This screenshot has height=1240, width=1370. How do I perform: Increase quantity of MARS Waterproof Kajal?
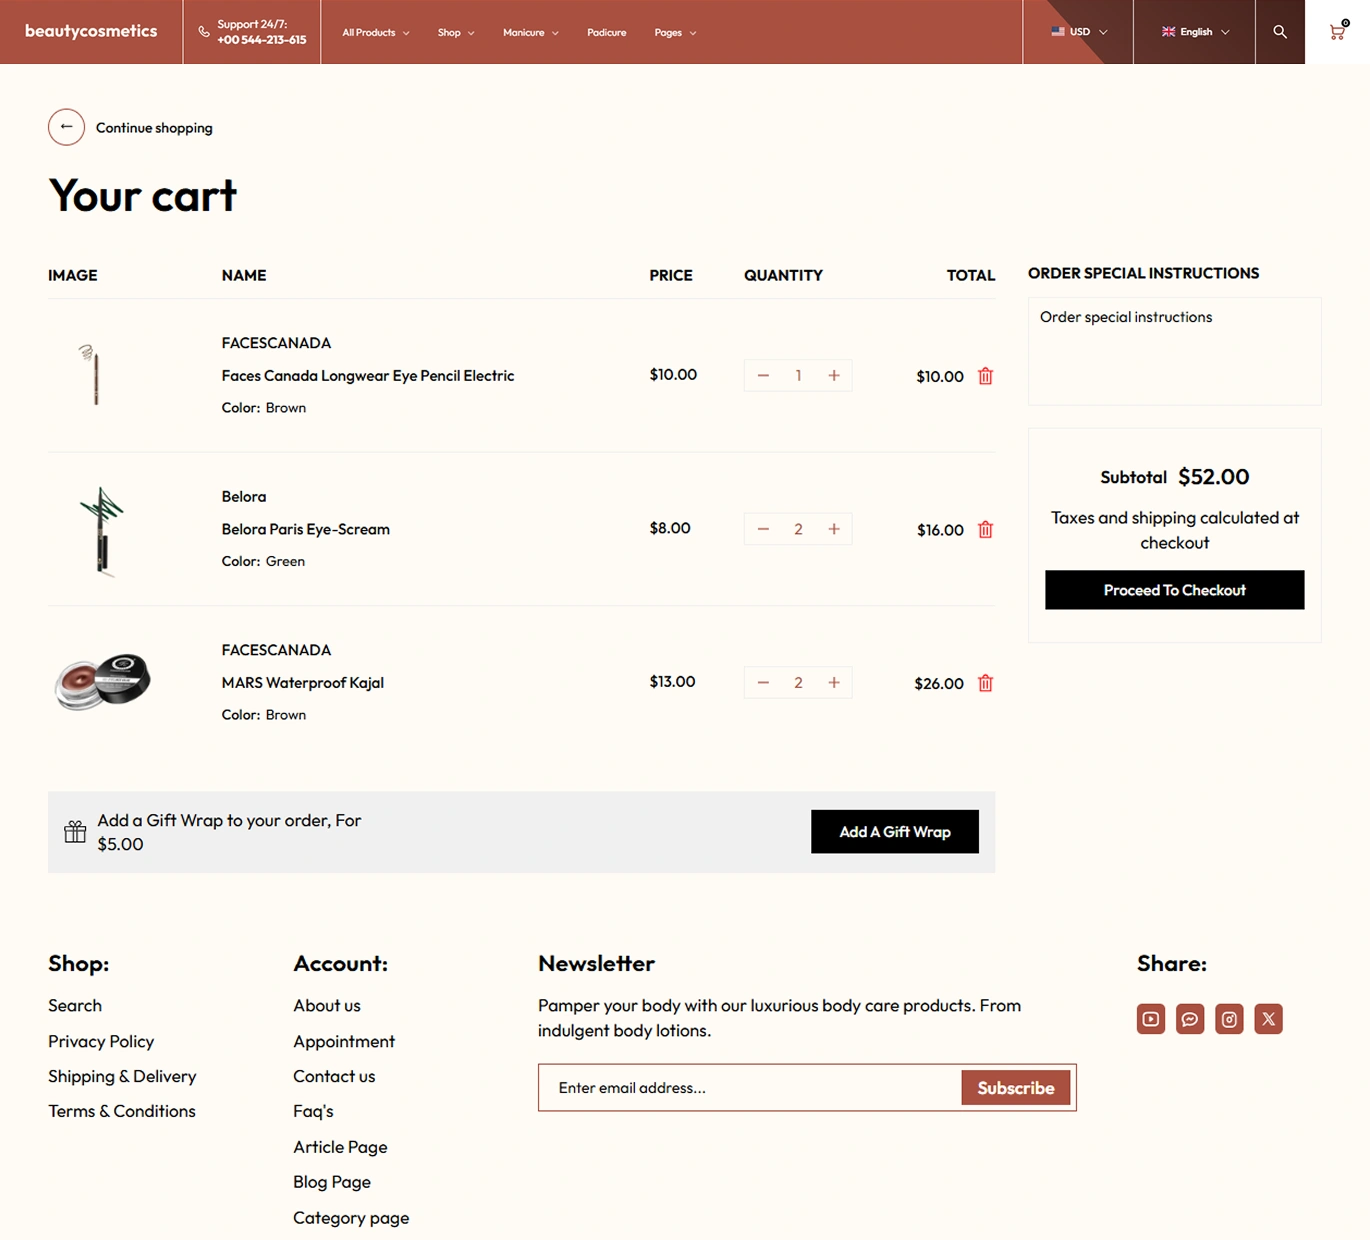[834, 683]
